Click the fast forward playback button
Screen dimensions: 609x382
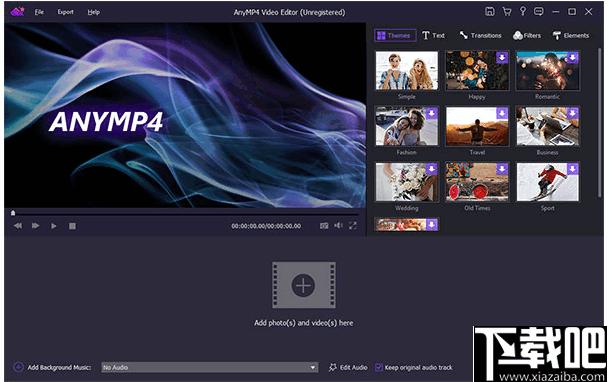tap(35, 226)
